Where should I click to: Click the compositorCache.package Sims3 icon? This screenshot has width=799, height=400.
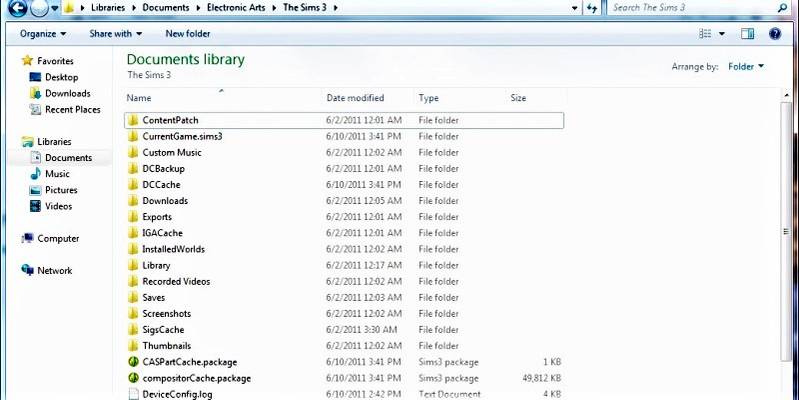[133, 378]
